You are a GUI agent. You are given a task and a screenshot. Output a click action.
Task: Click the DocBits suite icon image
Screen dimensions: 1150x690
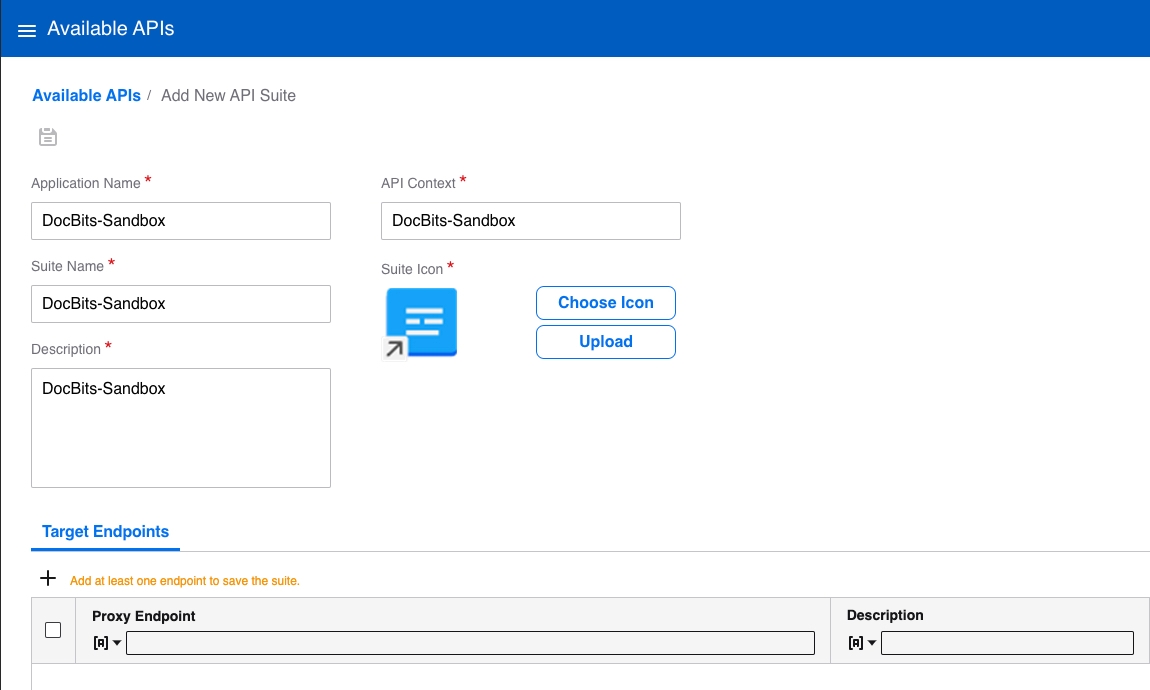(x=421, y=323)
